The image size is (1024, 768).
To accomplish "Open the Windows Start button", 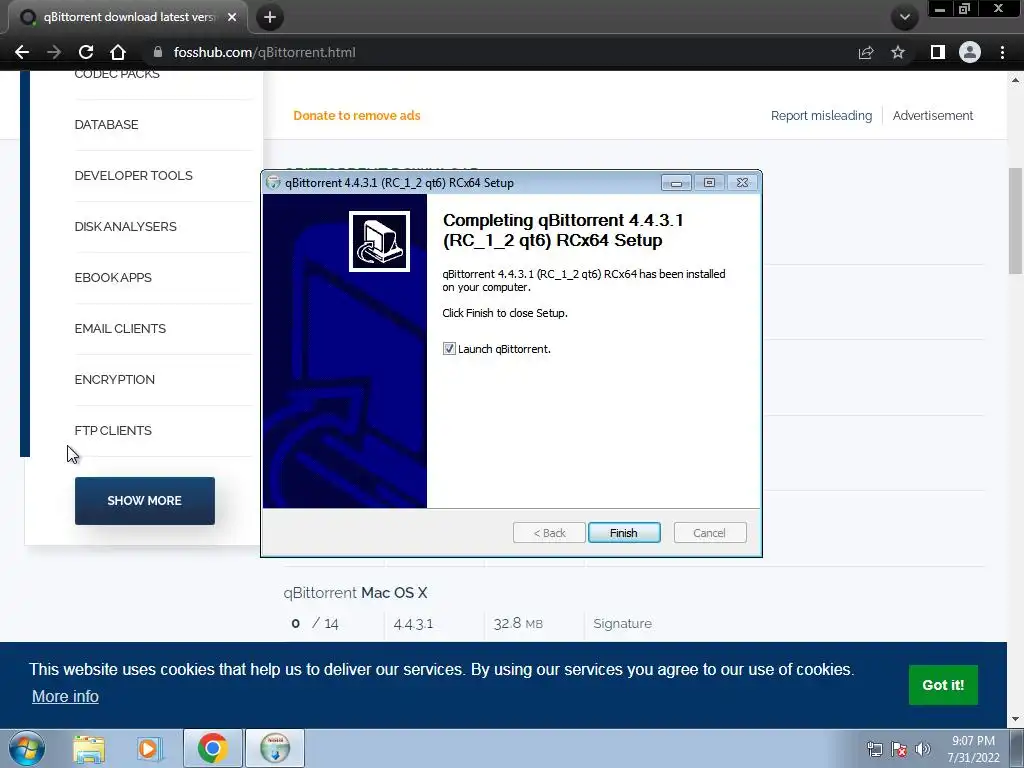I will click(x=27, y=748).
